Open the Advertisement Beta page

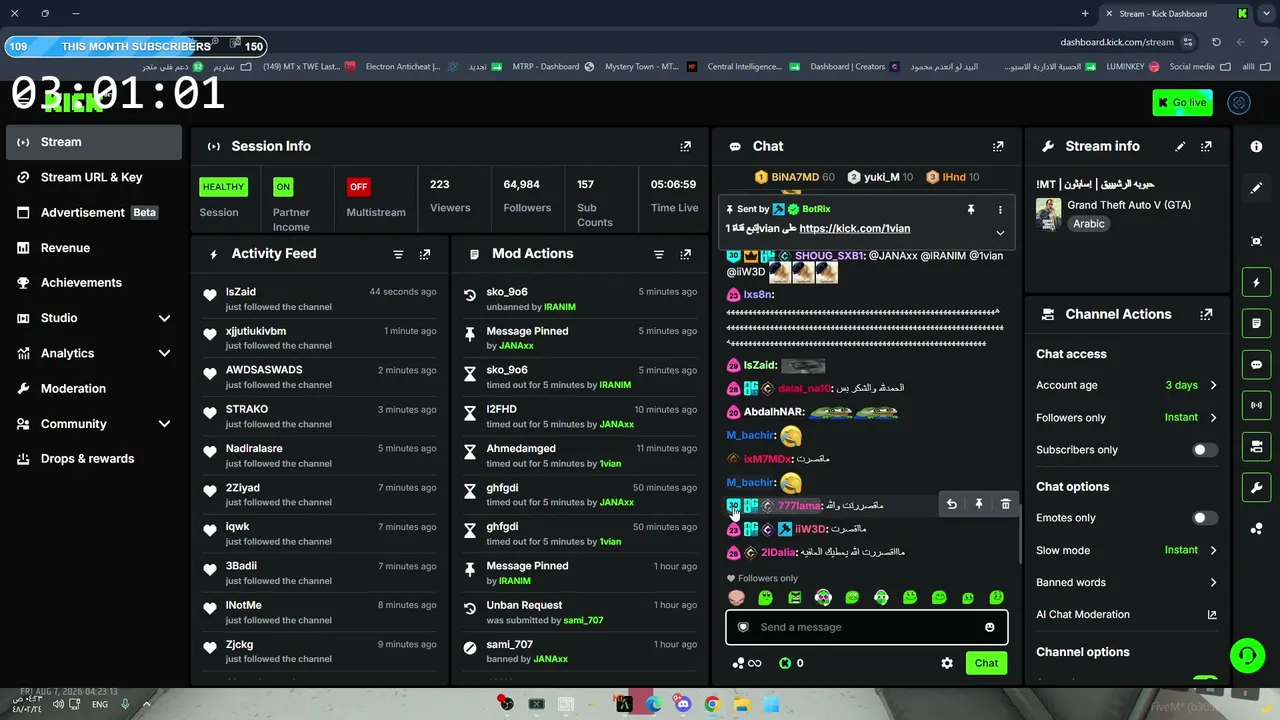point(94,212)
